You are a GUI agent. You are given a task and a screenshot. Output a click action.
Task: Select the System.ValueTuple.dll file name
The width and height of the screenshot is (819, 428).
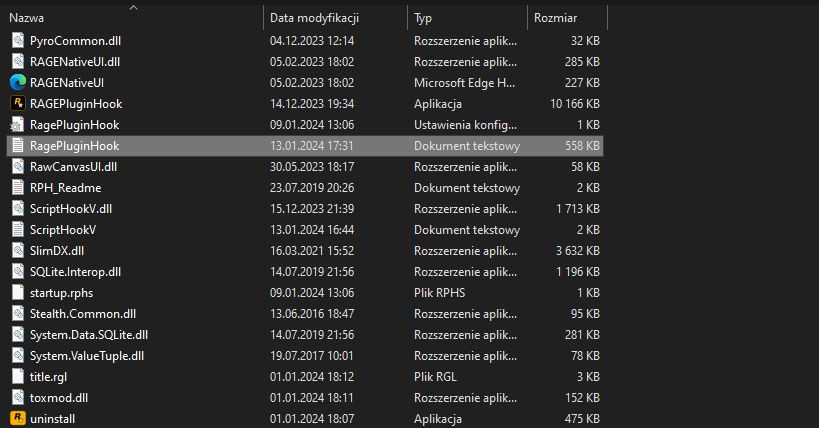tap(87, 355)
